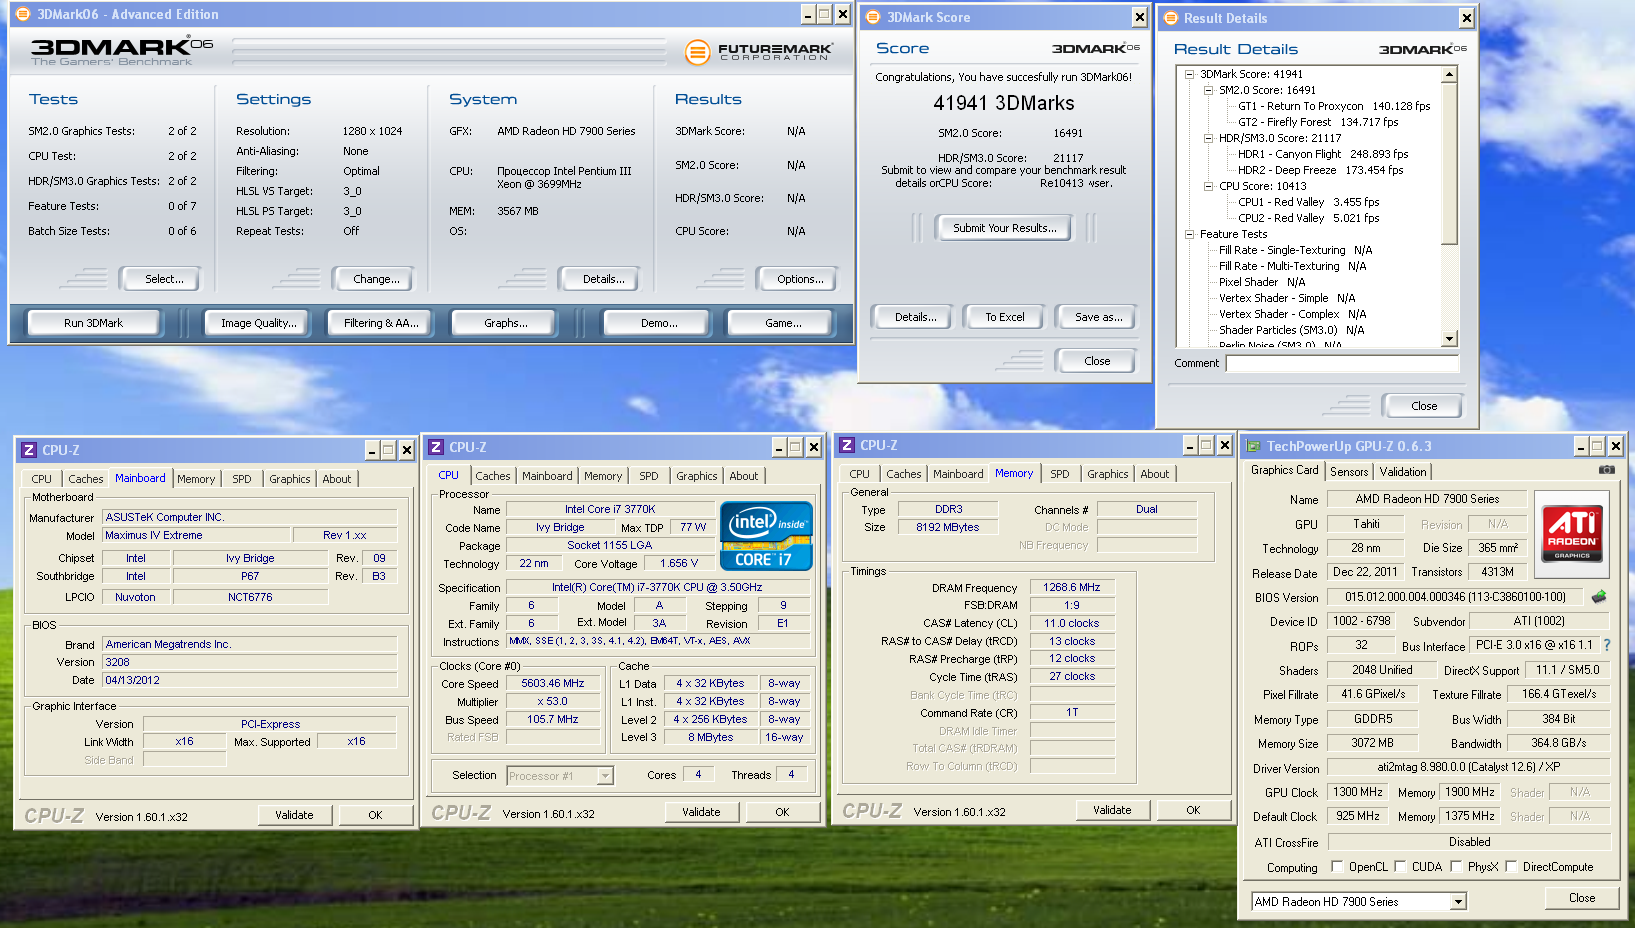This screenshot has width=1635, height=928.
Task: Click the 3DMark Score window title icon
Action: (872, 17)
